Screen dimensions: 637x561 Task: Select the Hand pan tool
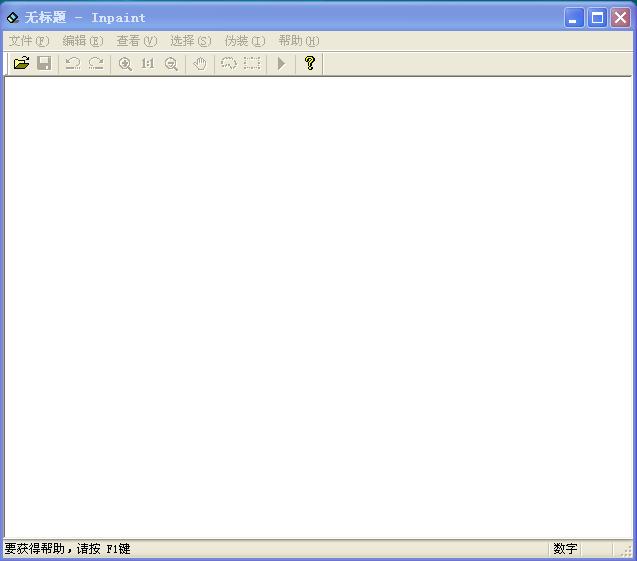(200, 63)
